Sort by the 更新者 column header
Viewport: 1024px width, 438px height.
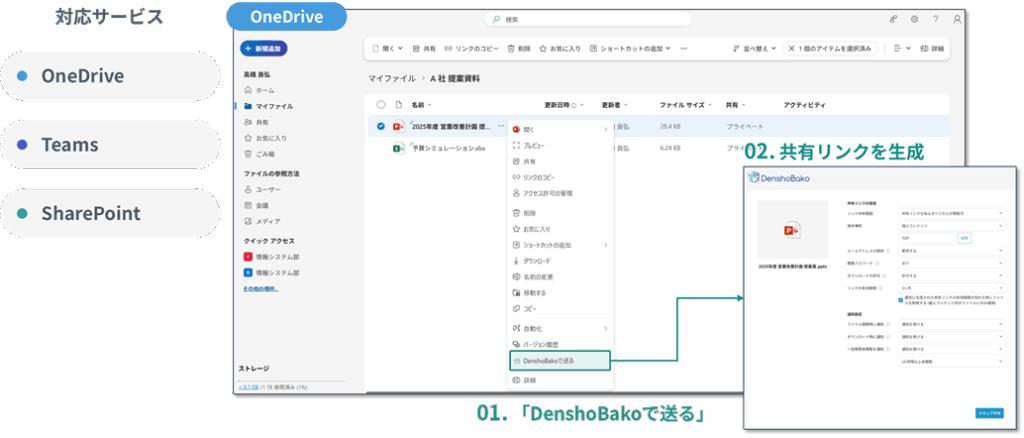(615, 104)
